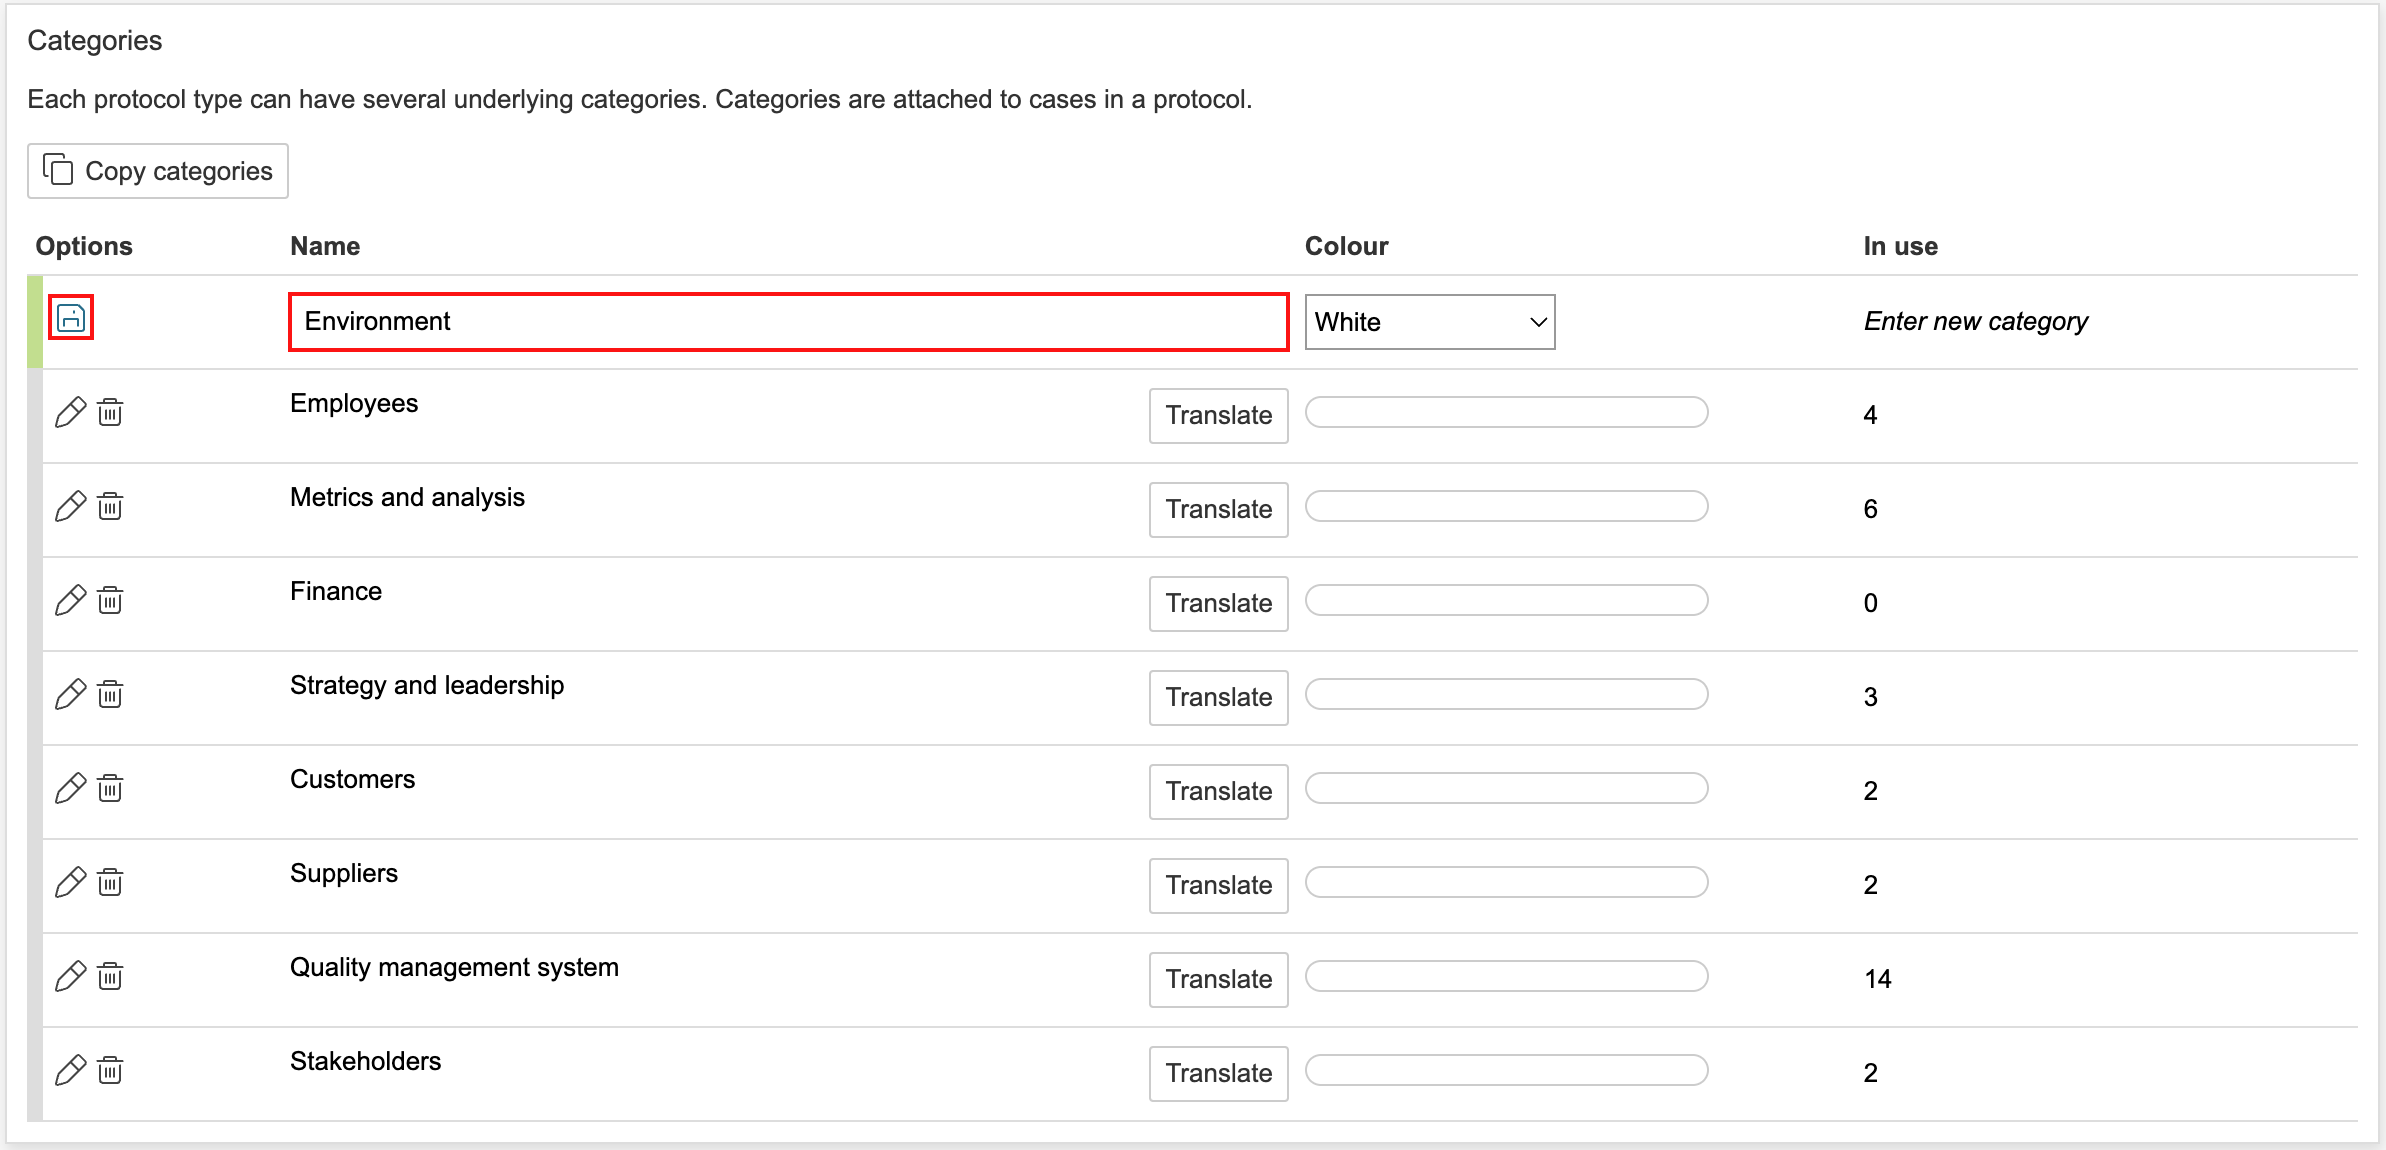Delete the Customers category via trash icon
Screen dimensions: 2386x1150
click(110, 788)
